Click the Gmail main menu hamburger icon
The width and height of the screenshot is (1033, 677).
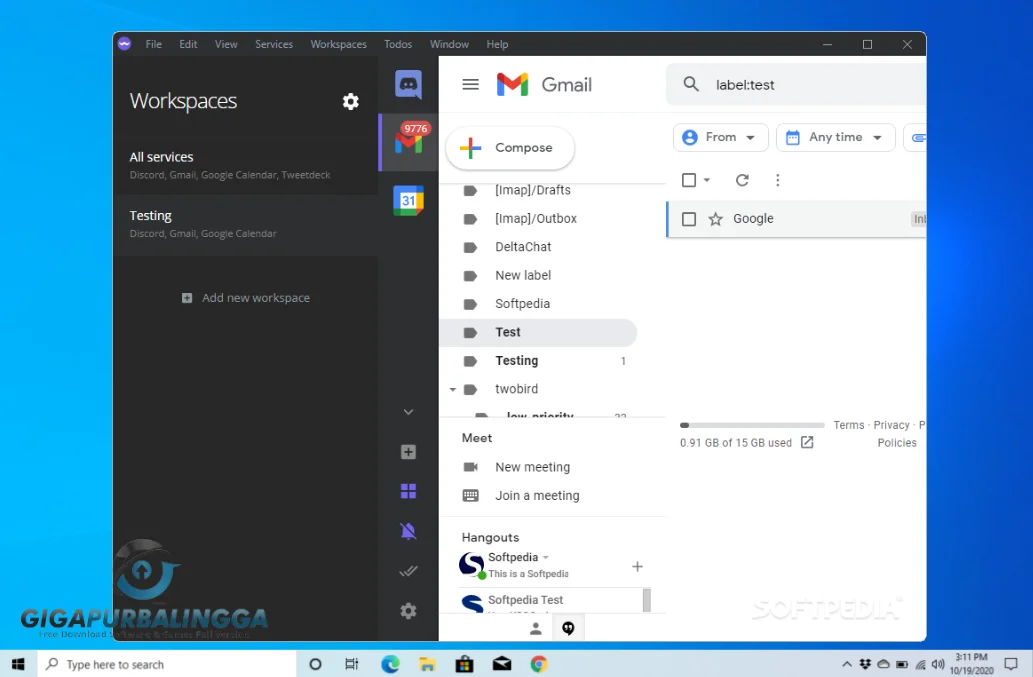470,85
